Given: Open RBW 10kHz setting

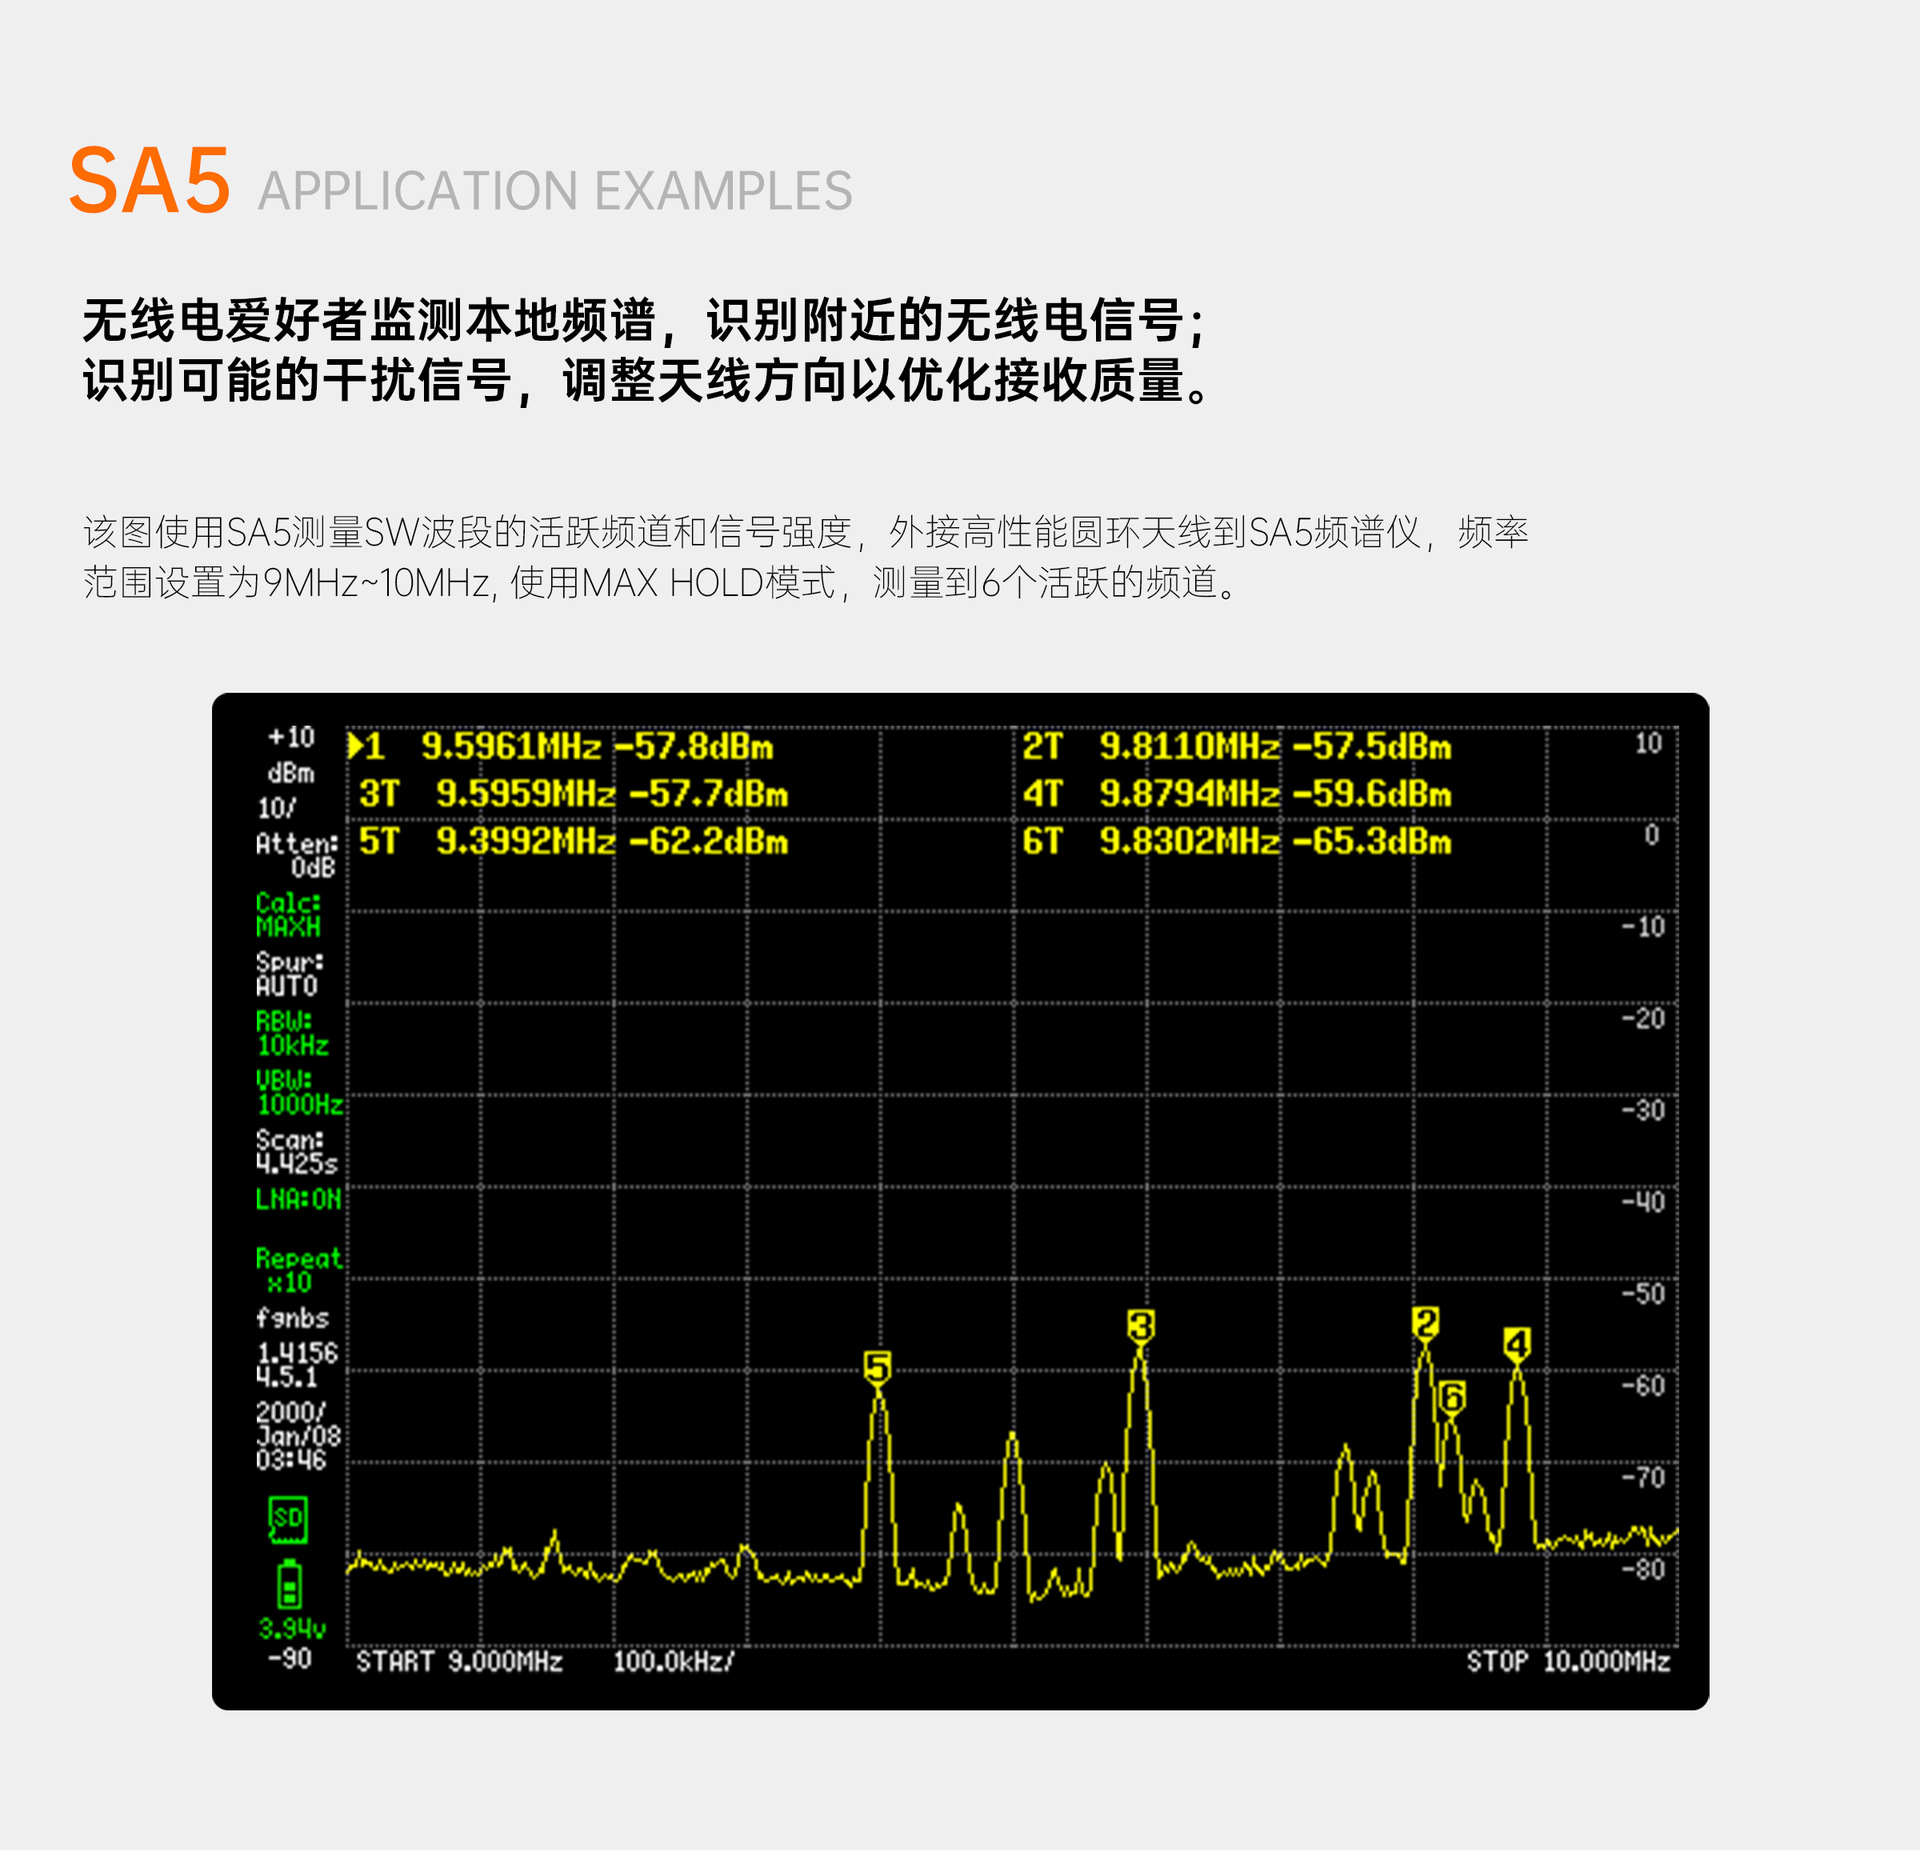Looking at the screenshot, I should [291, 1033].
